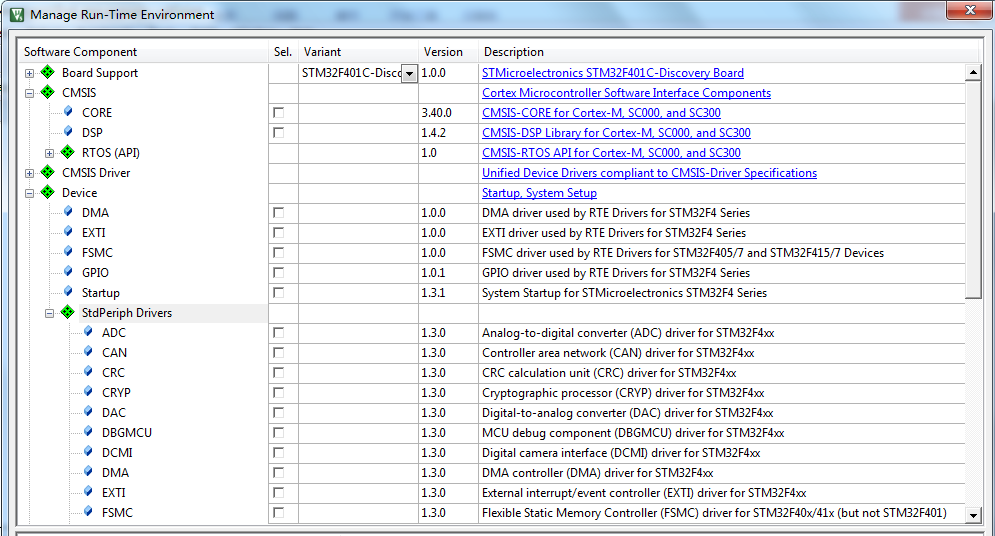Click the Startup blue component icon
The height and width of the screenshot is (536, 995).
pyautogui.click(x=68, y=292)
